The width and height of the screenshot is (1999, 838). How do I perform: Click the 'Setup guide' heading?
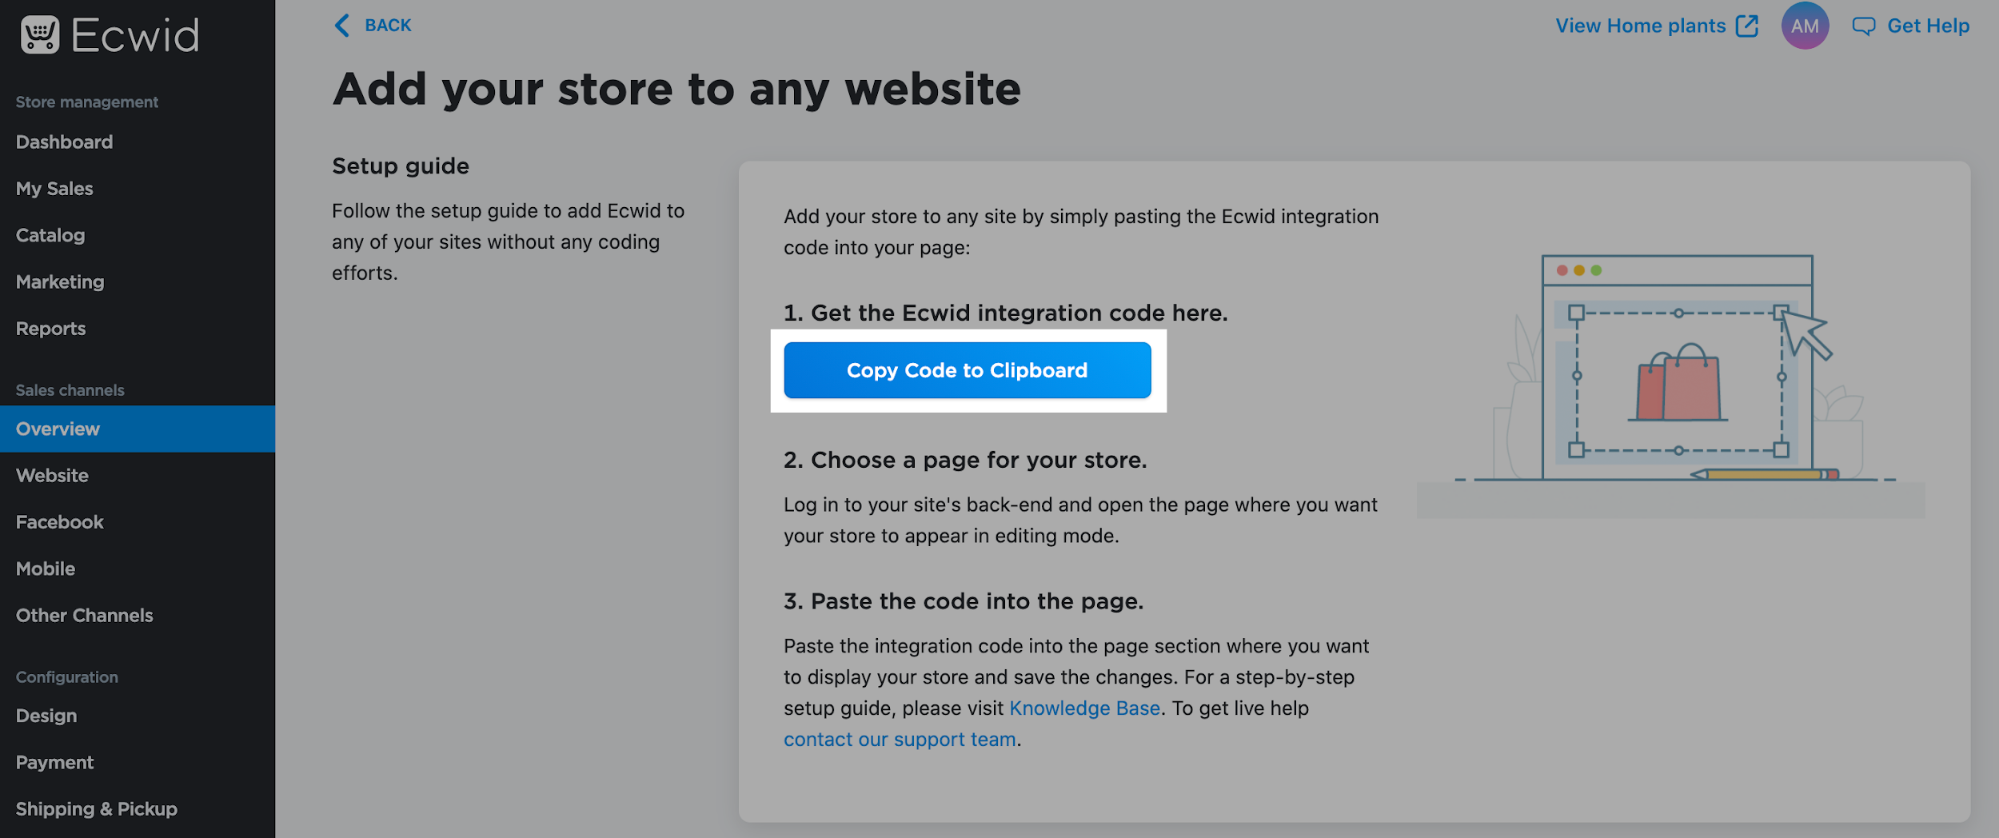pyautogui.click(x=401, y=166)
